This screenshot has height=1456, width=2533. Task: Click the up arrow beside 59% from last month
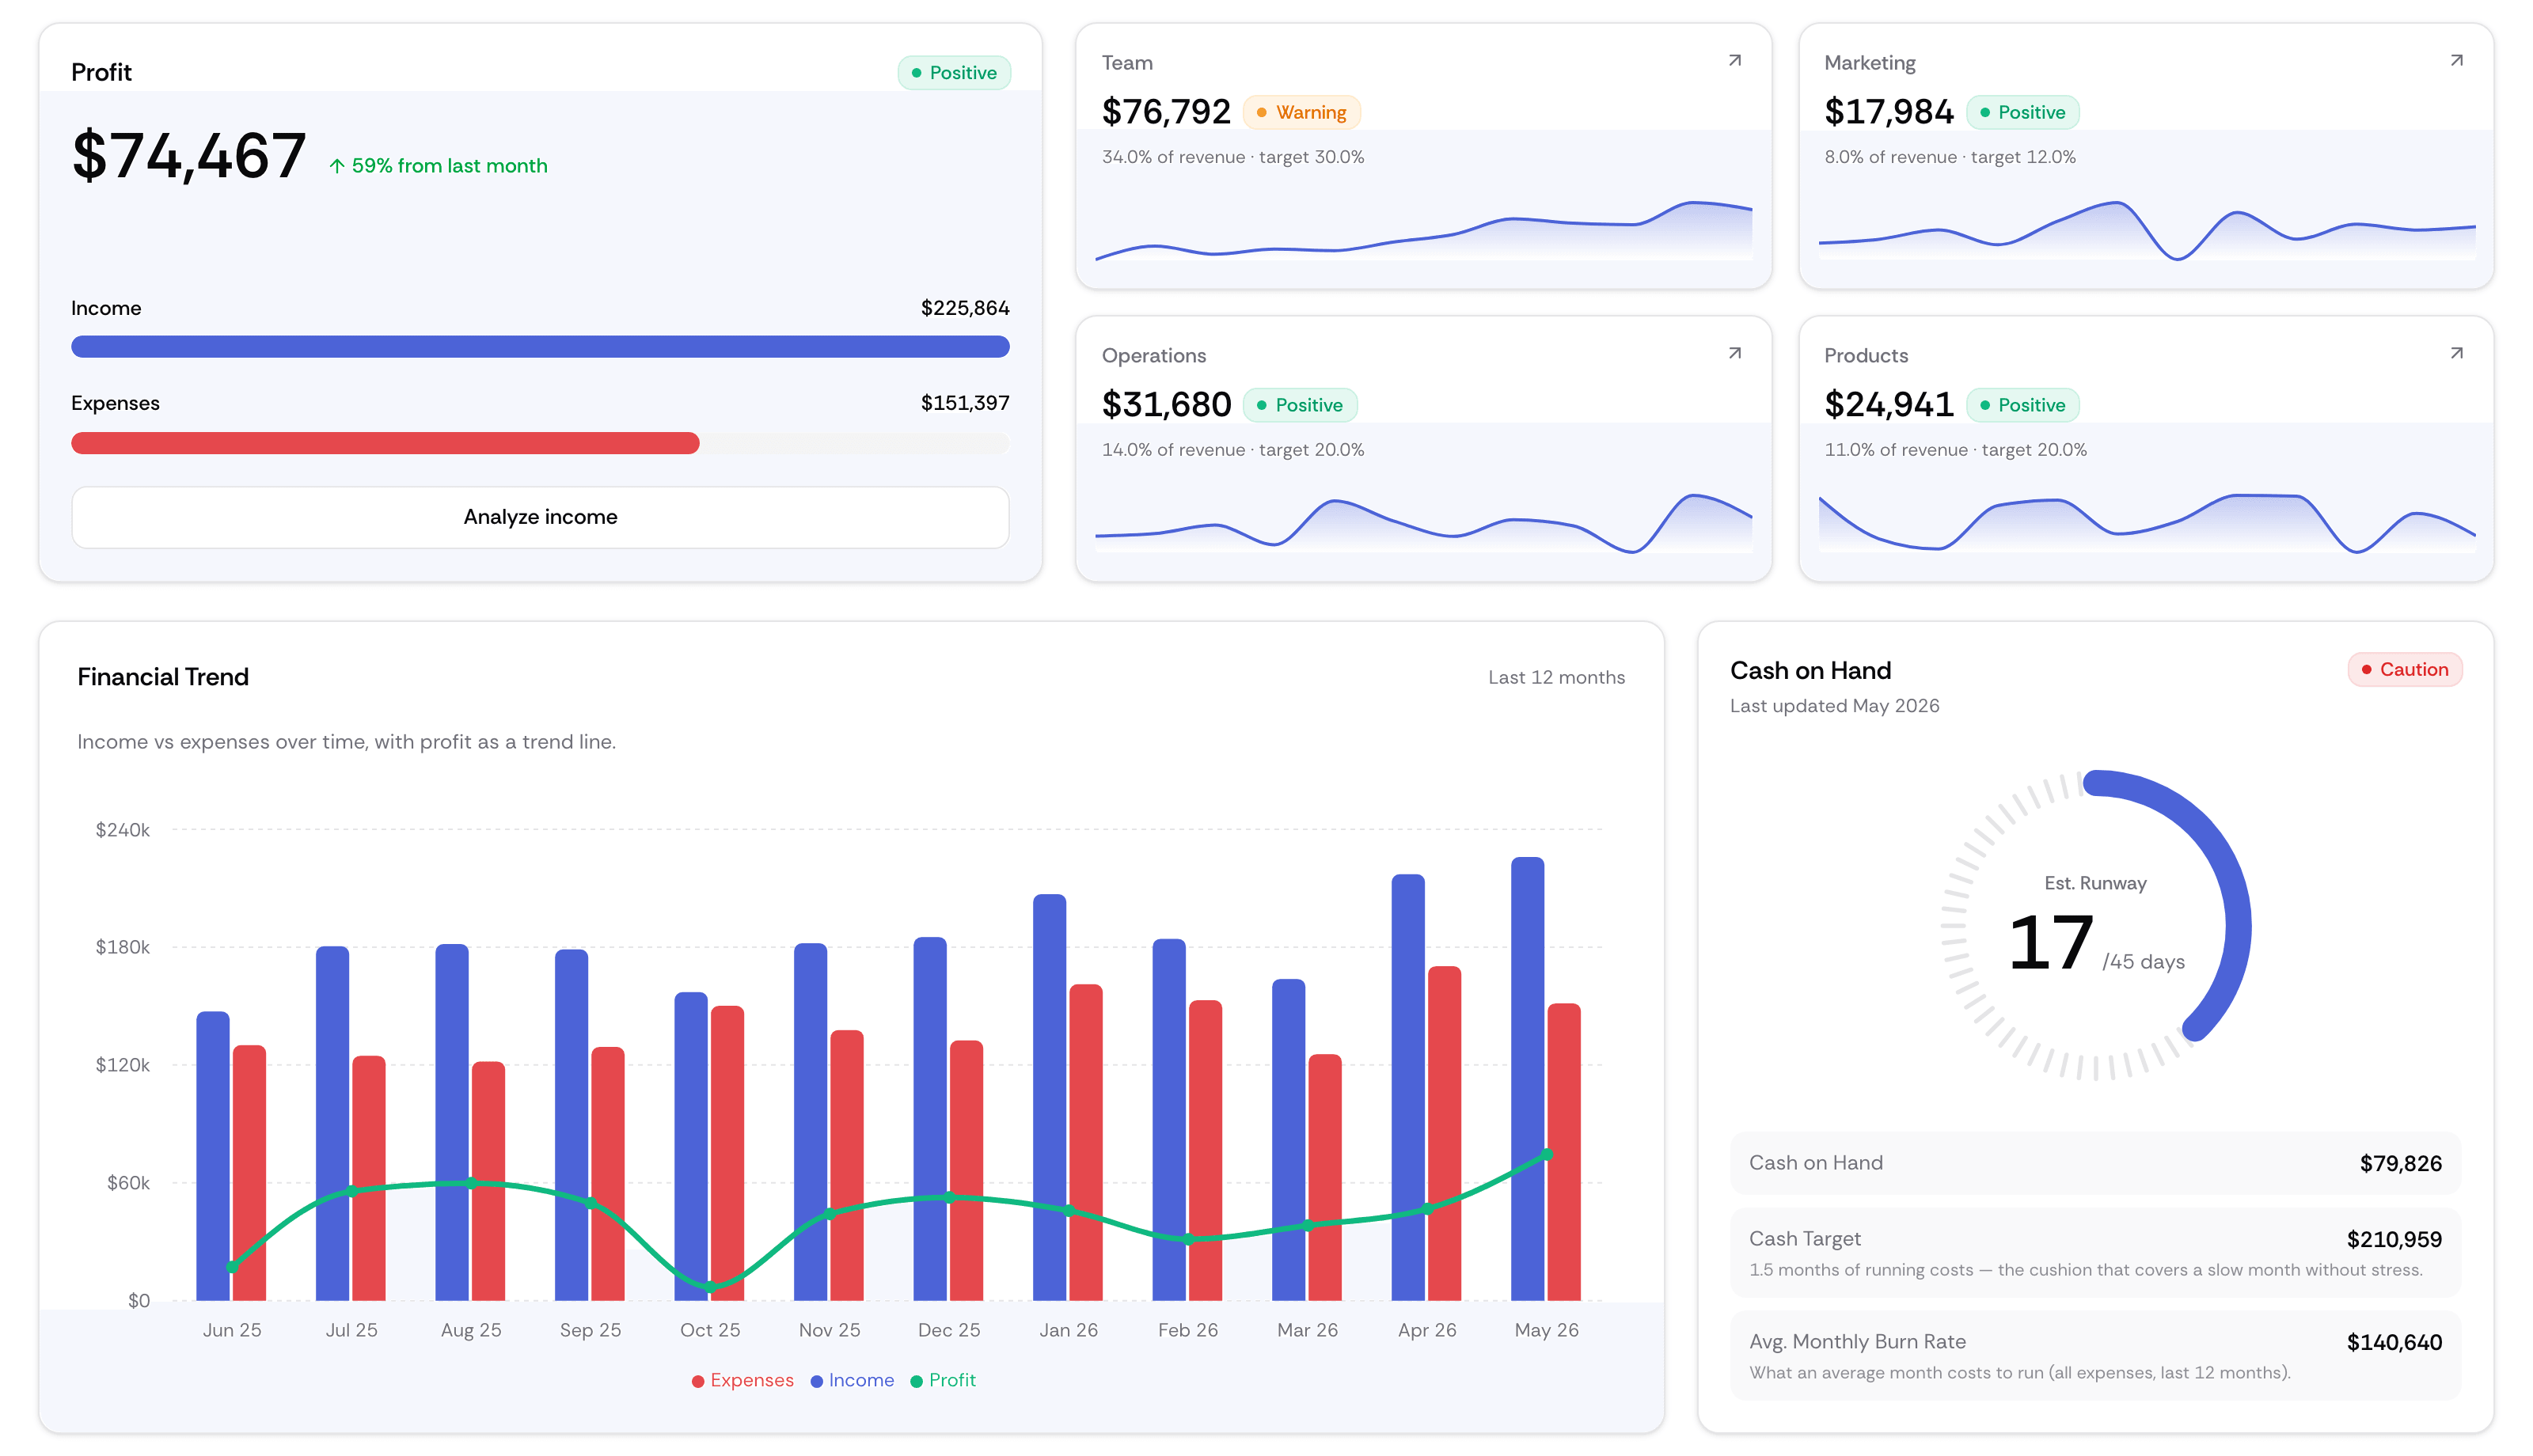click(337, 166)
